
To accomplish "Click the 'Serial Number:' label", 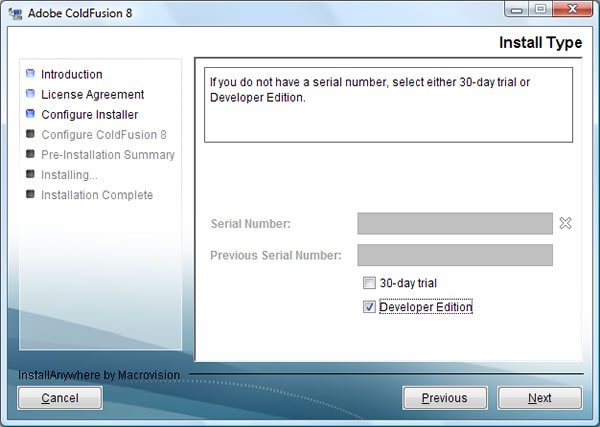I will point(251,224).
